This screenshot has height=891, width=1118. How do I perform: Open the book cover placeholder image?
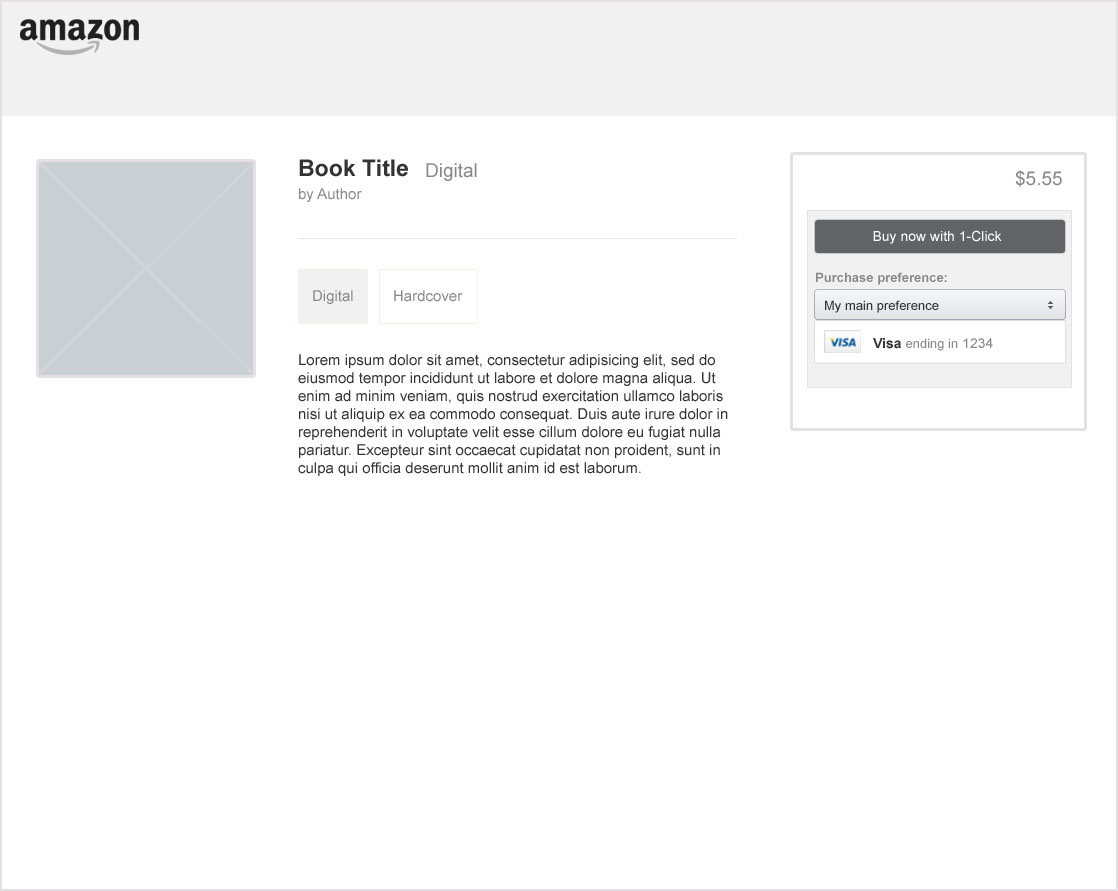[146, 268]
